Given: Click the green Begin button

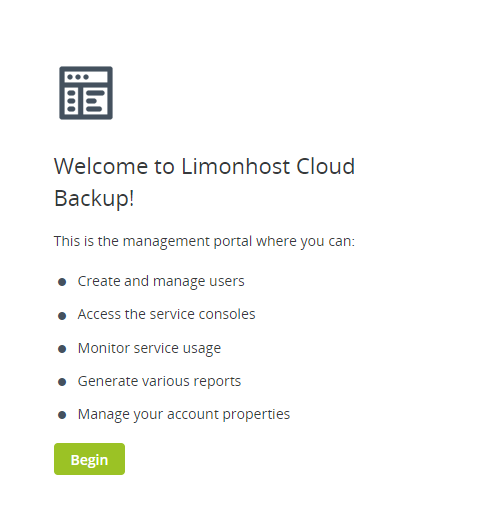Looking at the screenshot, I should (89, 459).
